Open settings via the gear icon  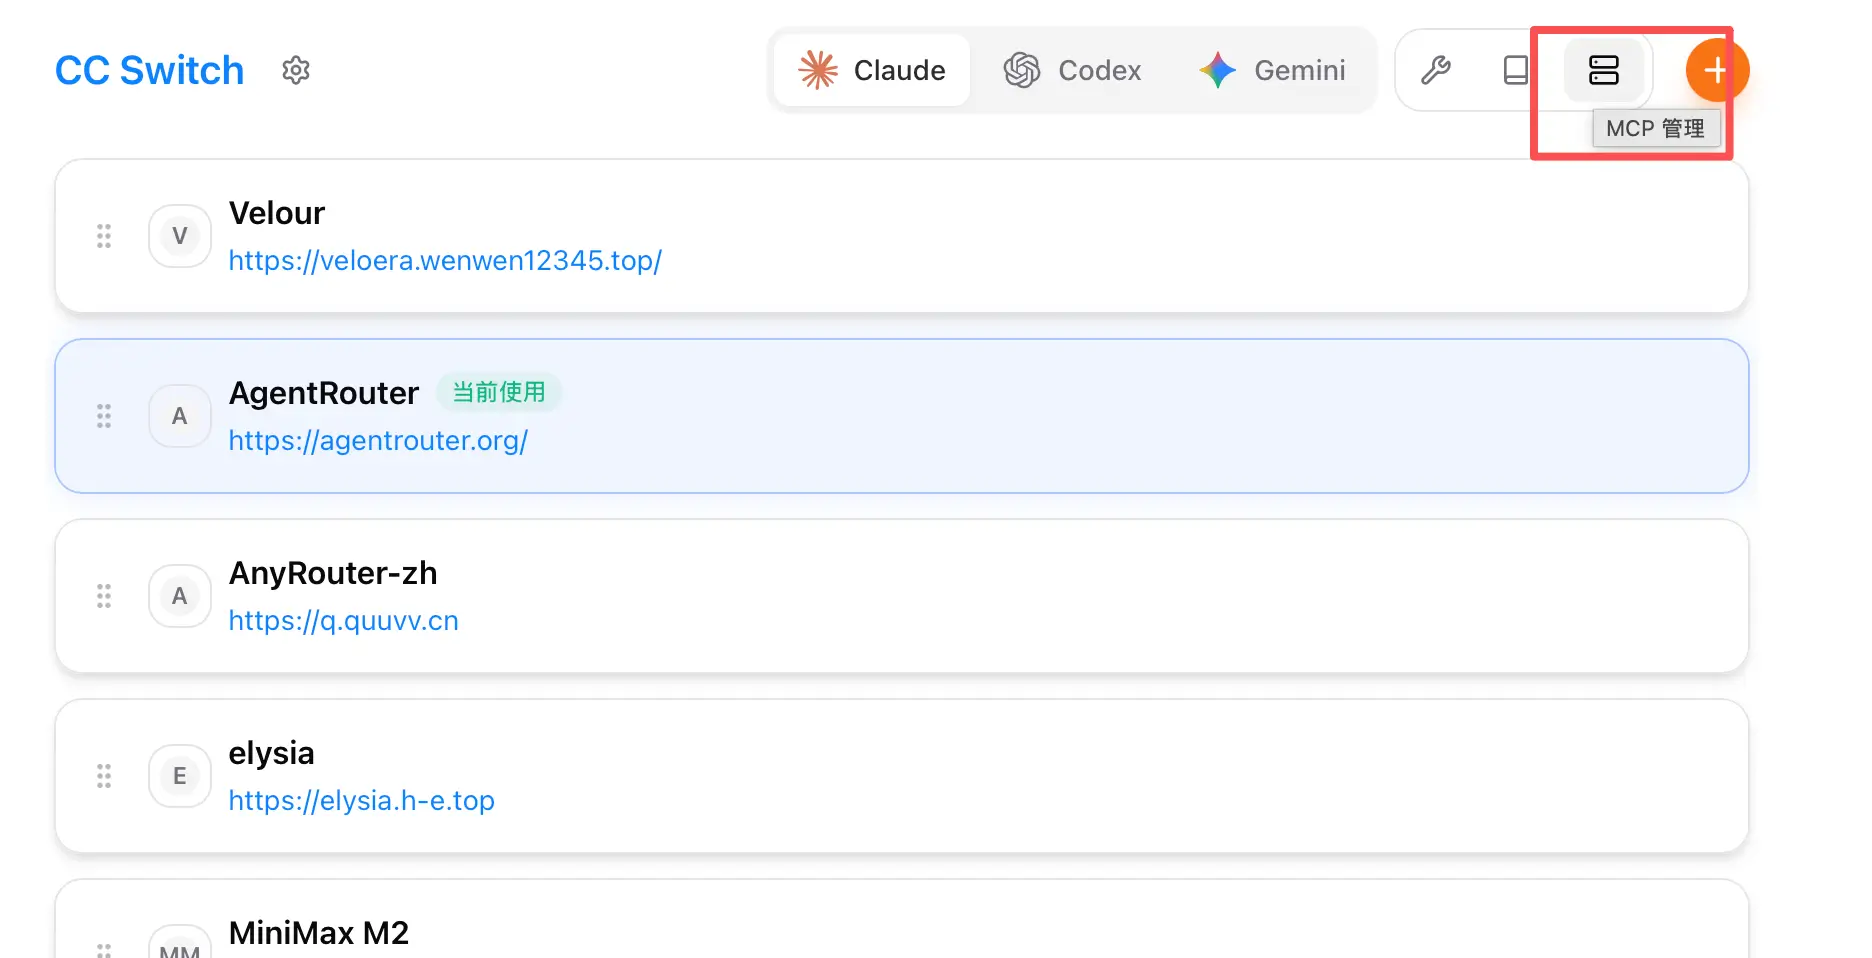296,70
